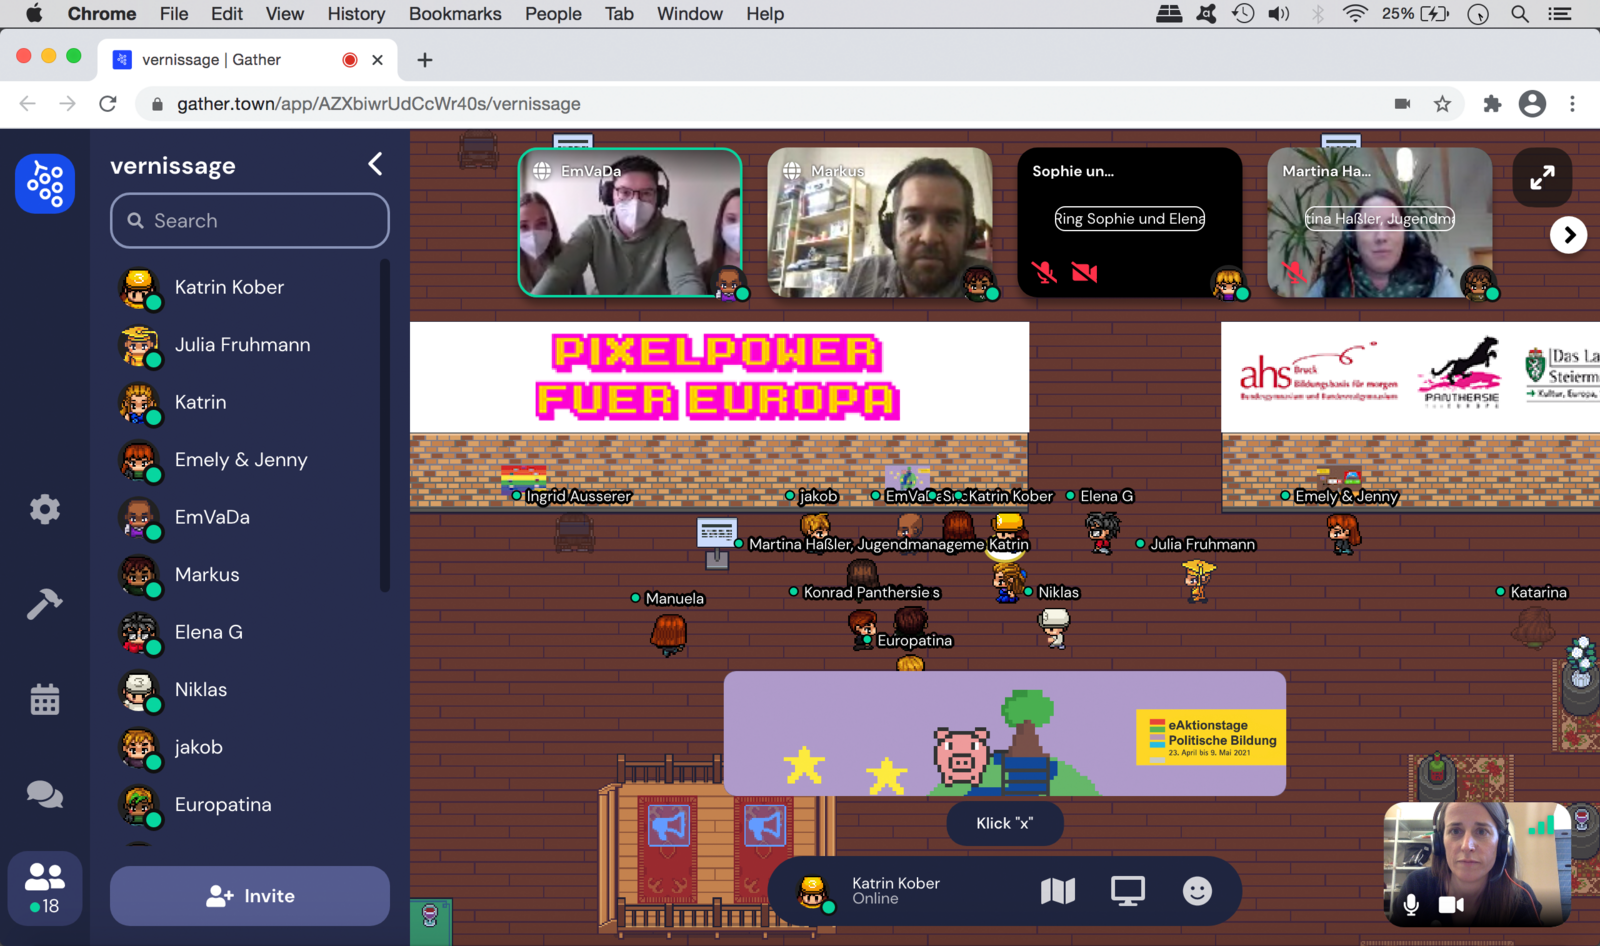
Task: Open the emoji reactions smiley
Action: pos(1197,891)
